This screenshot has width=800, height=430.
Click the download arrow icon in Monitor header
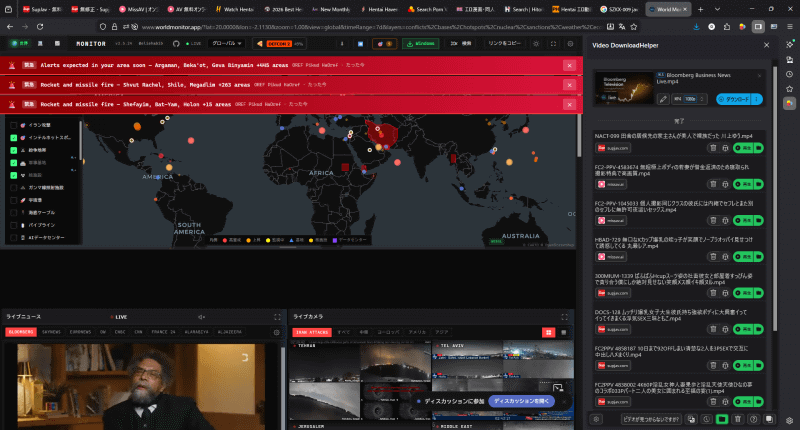point(342,44)
